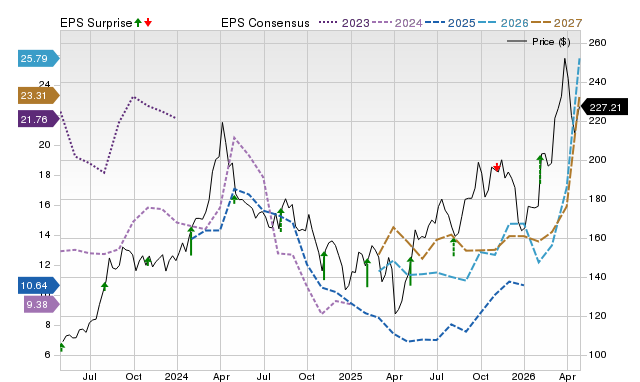Viewport: 640px width, 382px height.
Task: Click the 100 tick on the price axis
Action: [x=597, y=355]
